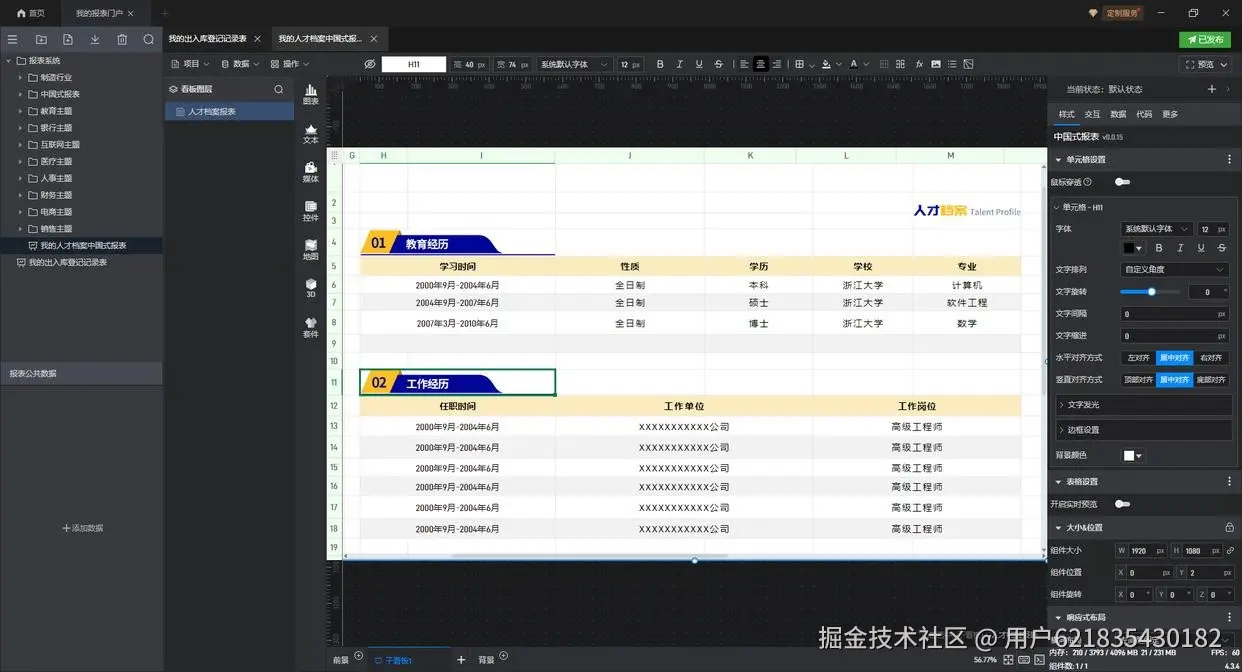This screenshot has height=672, width=1242.
Task: Open the font color swatch in properties panel
Action: point(1133,248)
